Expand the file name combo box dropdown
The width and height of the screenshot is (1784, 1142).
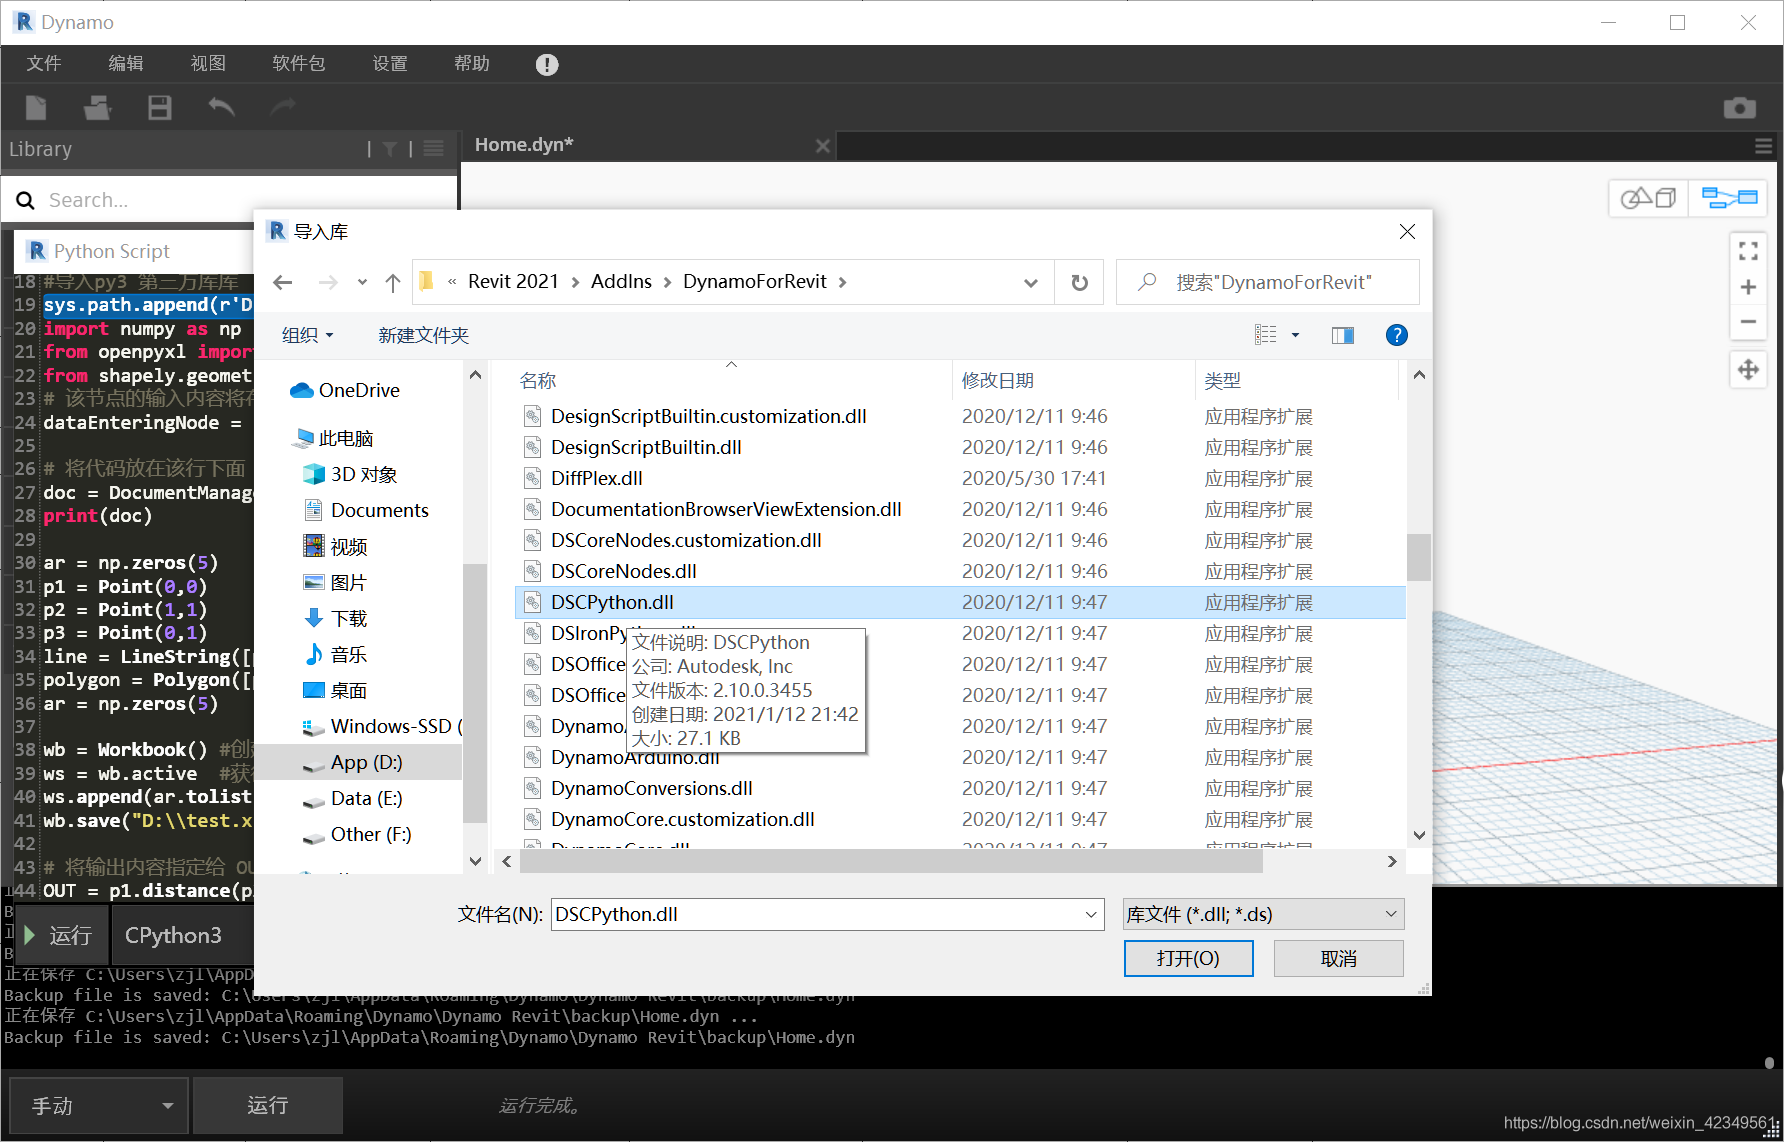[x=1091, y=914]
